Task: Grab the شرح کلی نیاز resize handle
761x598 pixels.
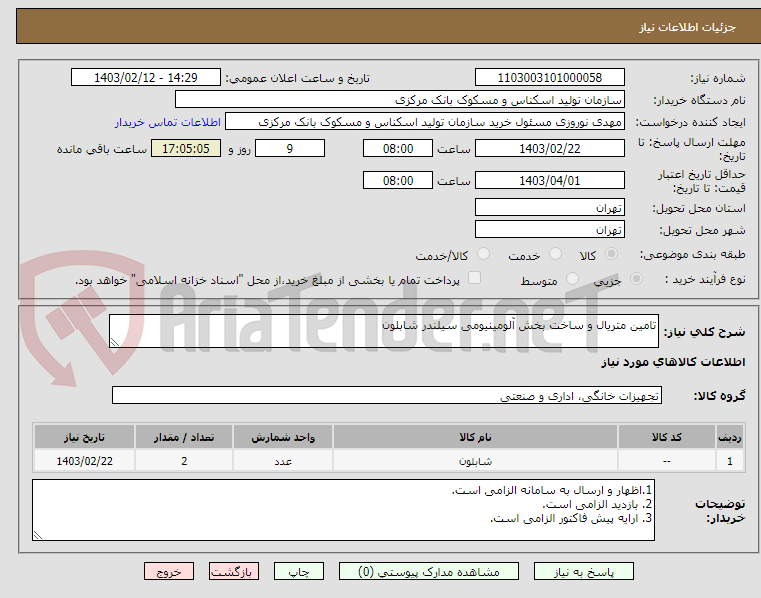Action: pyautogui.click(x=115, y=343)
